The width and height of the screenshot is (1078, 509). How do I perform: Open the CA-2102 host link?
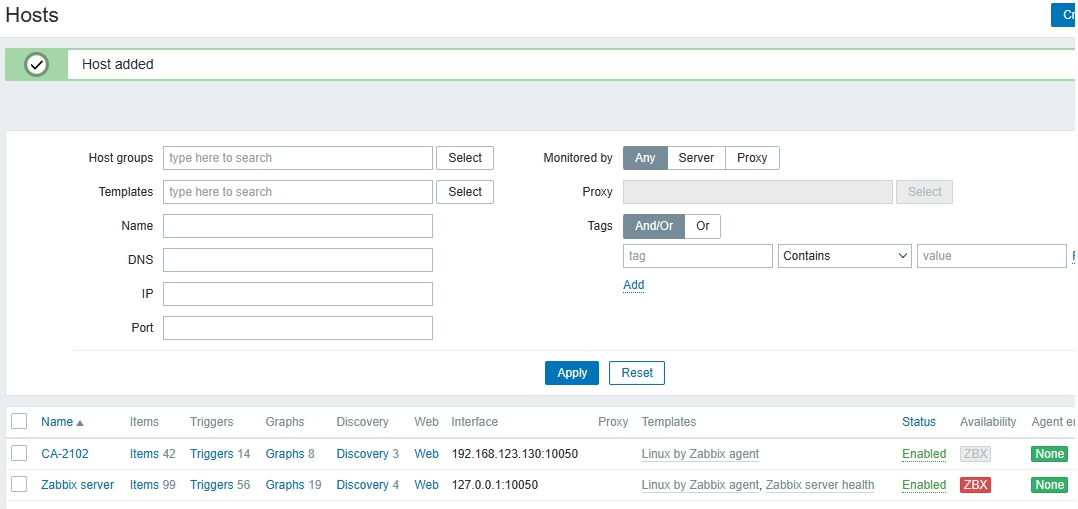point(65,454)
